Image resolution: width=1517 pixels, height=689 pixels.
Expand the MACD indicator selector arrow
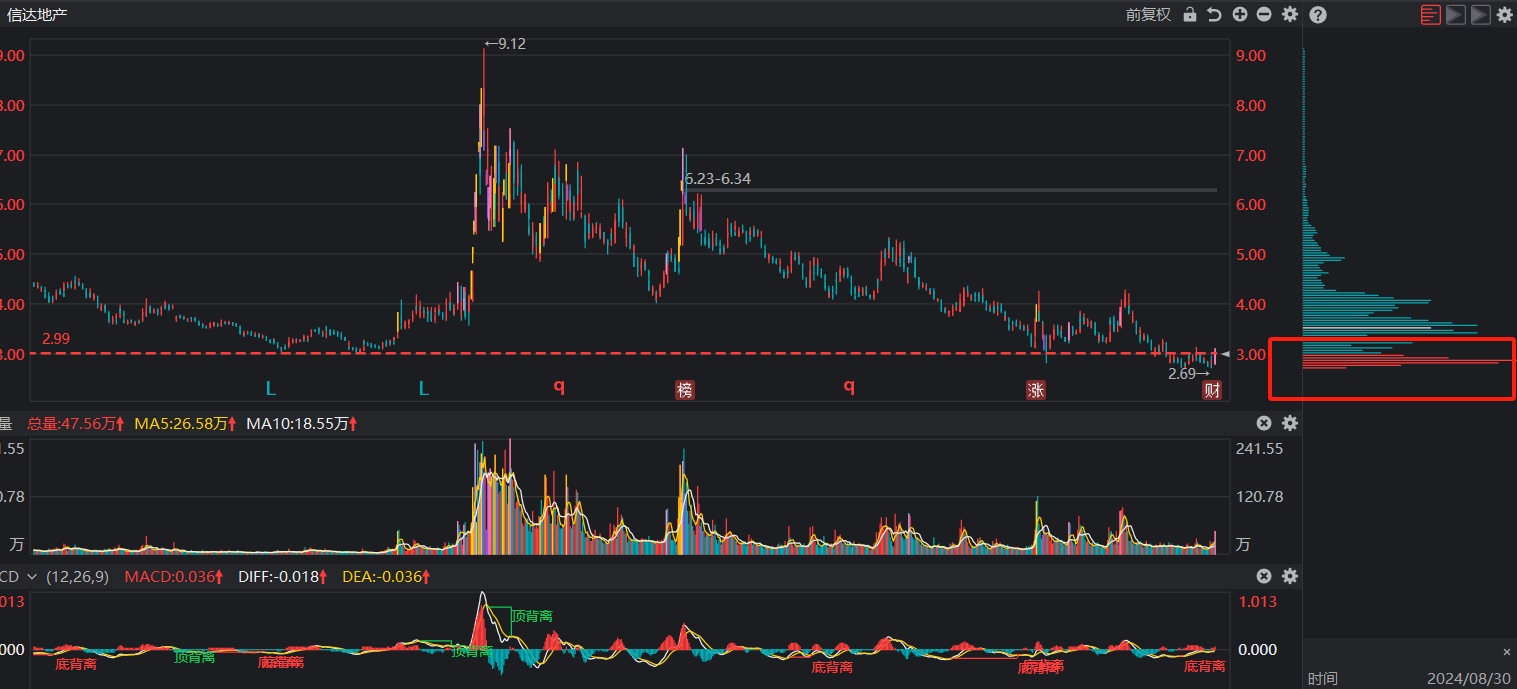click(31, 577)
